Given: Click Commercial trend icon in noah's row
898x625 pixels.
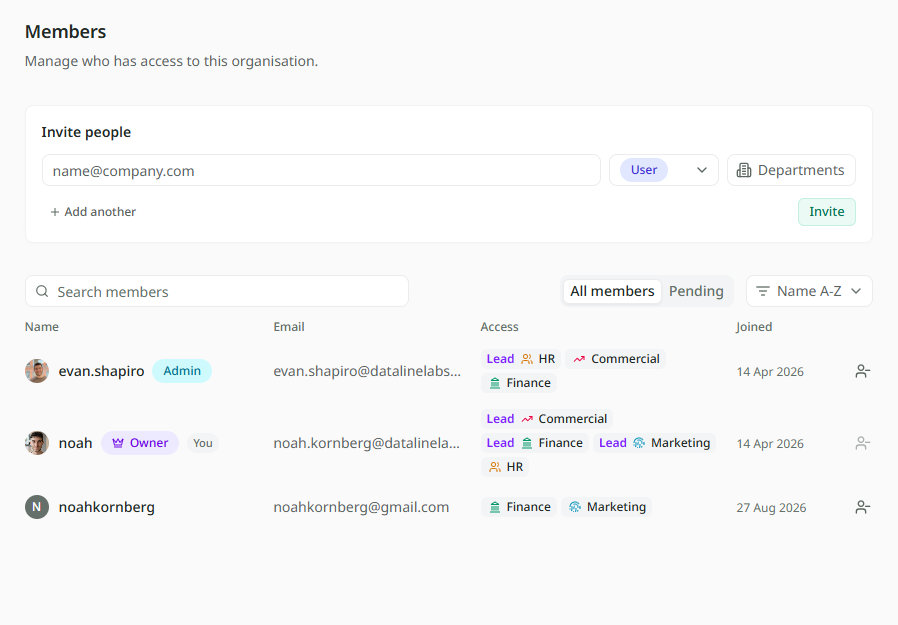Looking at the screenshot, I should 527,419.
